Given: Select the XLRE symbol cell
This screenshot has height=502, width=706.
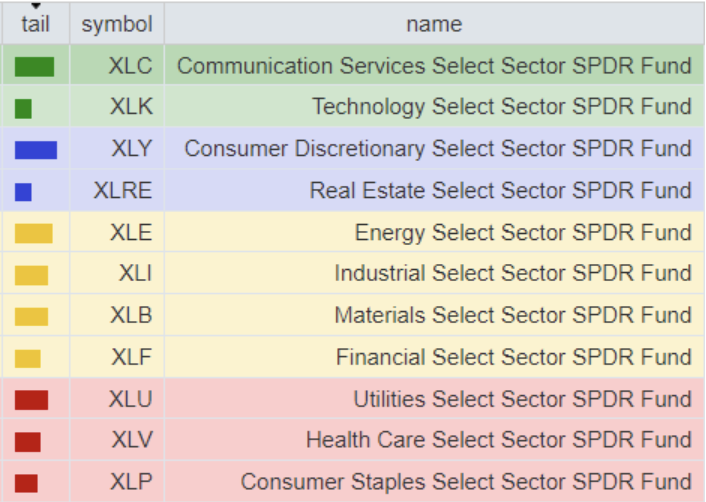Looking at the screenshot, I should click(122, 190).
